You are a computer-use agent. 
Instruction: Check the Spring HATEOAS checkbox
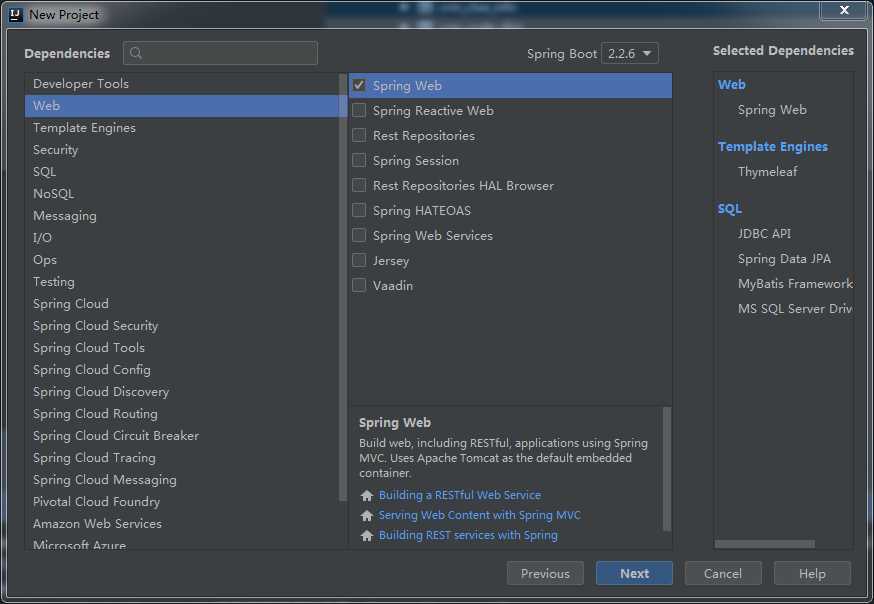(x=359, y=210)
